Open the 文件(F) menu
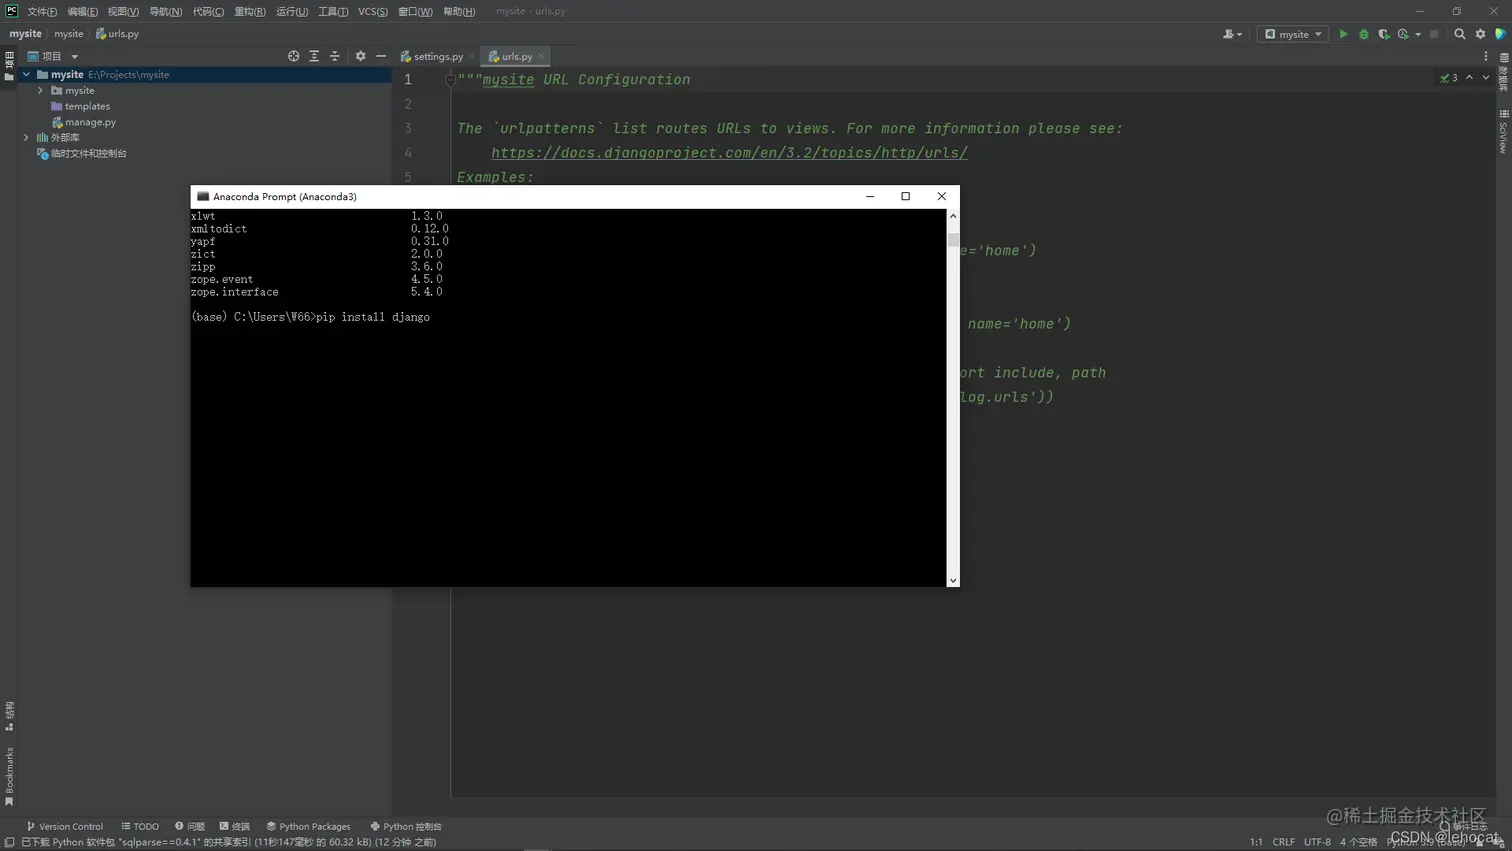 [42, 11]
